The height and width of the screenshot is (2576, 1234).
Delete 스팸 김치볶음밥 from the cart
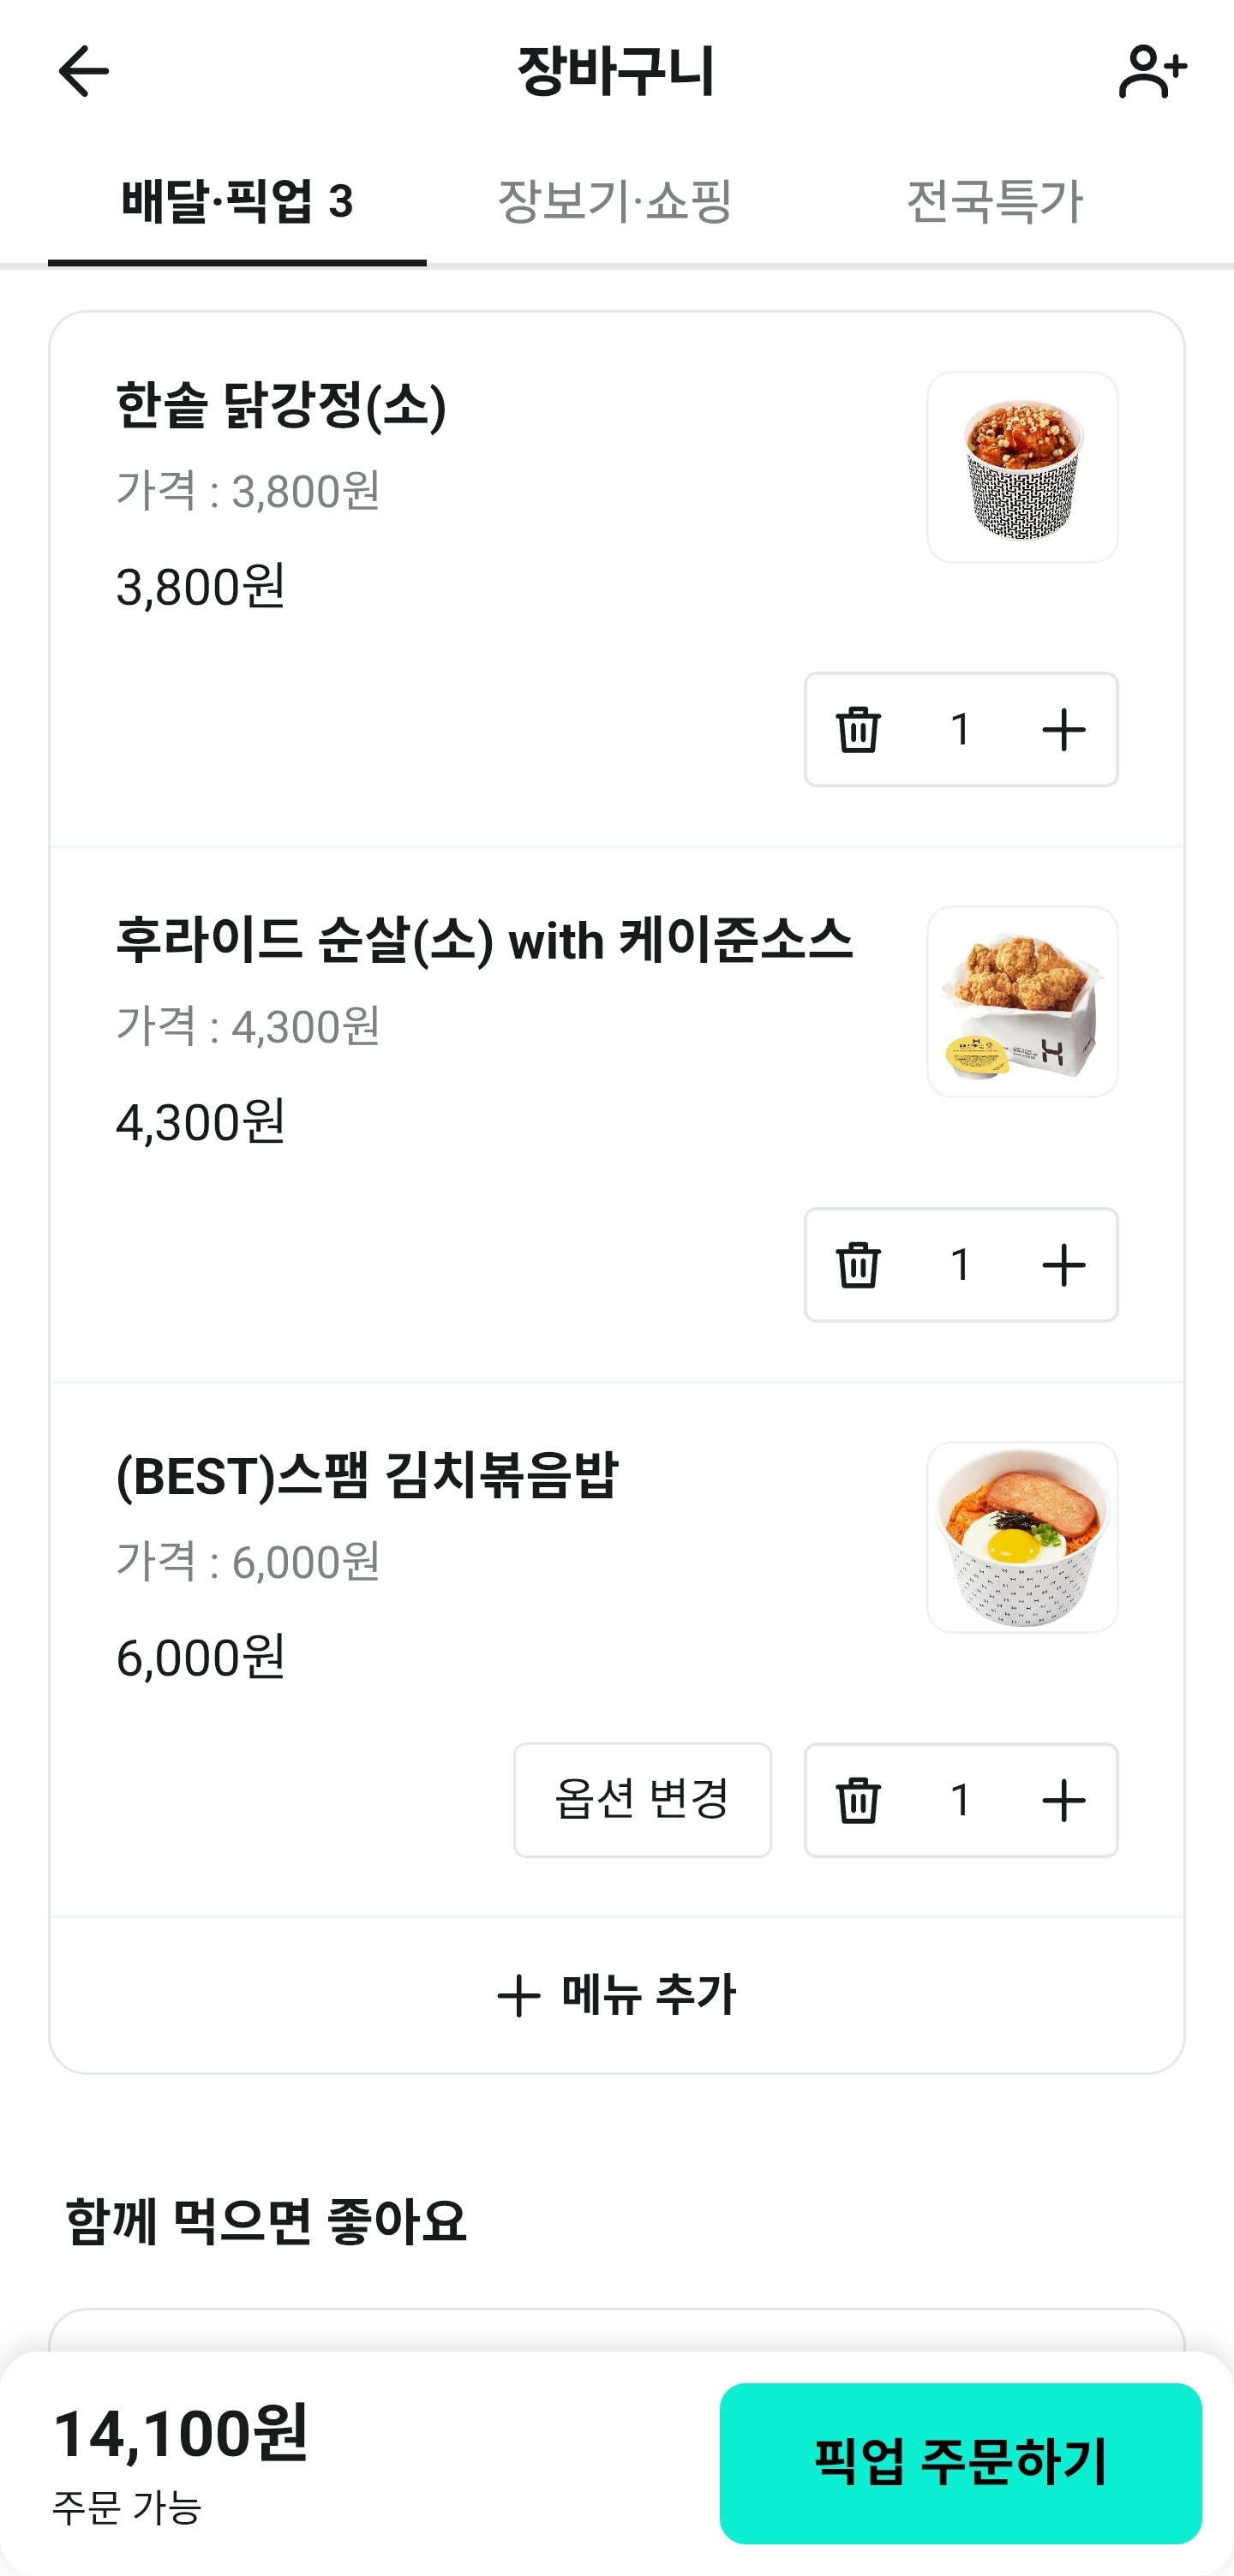858,1800
